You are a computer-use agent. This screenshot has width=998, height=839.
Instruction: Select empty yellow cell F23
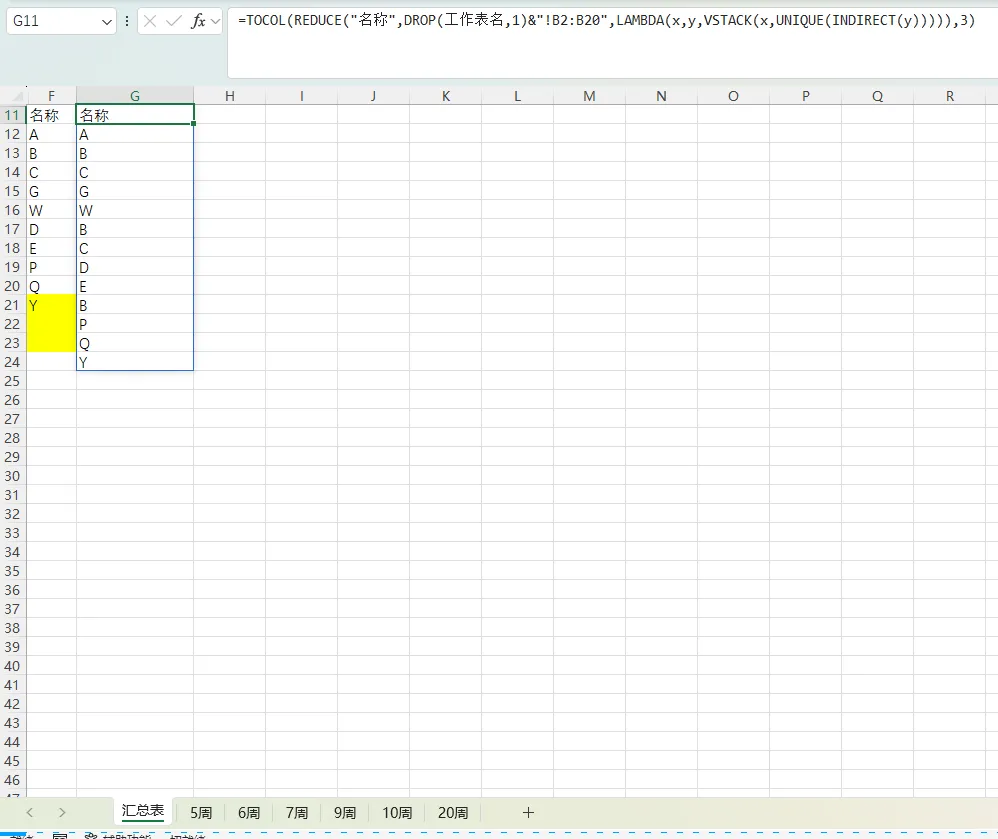(x=51, y=343)
